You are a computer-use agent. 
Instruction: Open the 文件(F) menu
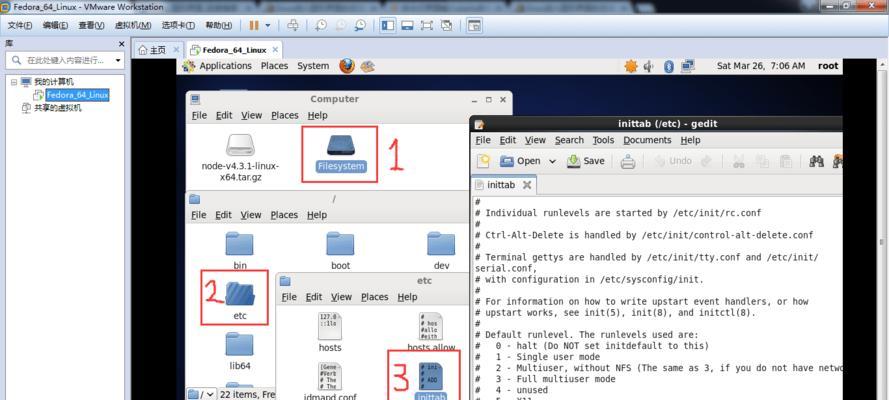(20, 25)
